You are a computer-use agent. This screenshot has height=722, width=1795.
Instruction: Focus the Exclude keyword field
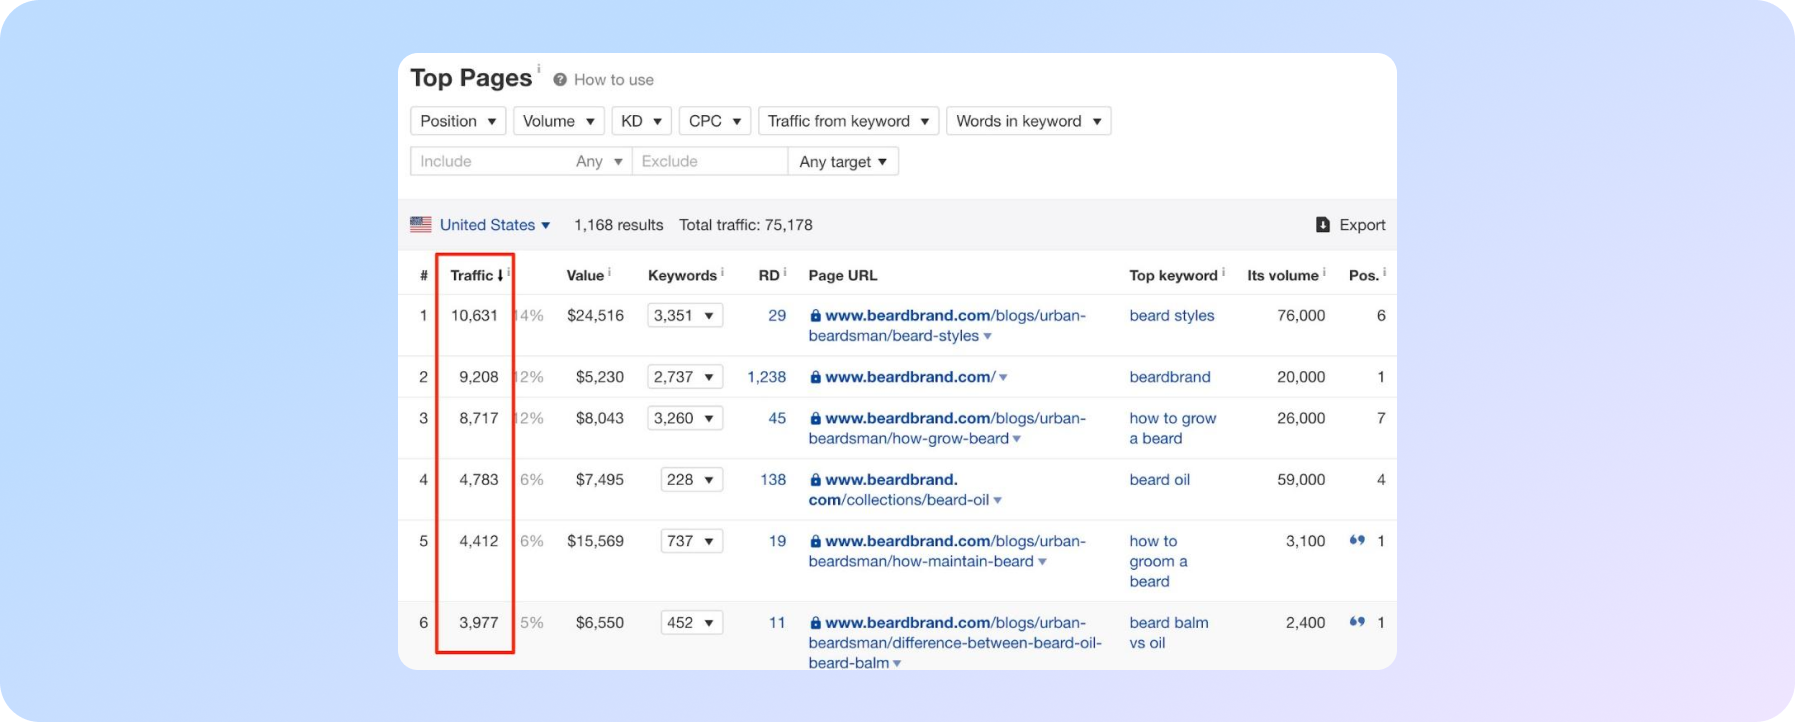(x=710, y=161)
